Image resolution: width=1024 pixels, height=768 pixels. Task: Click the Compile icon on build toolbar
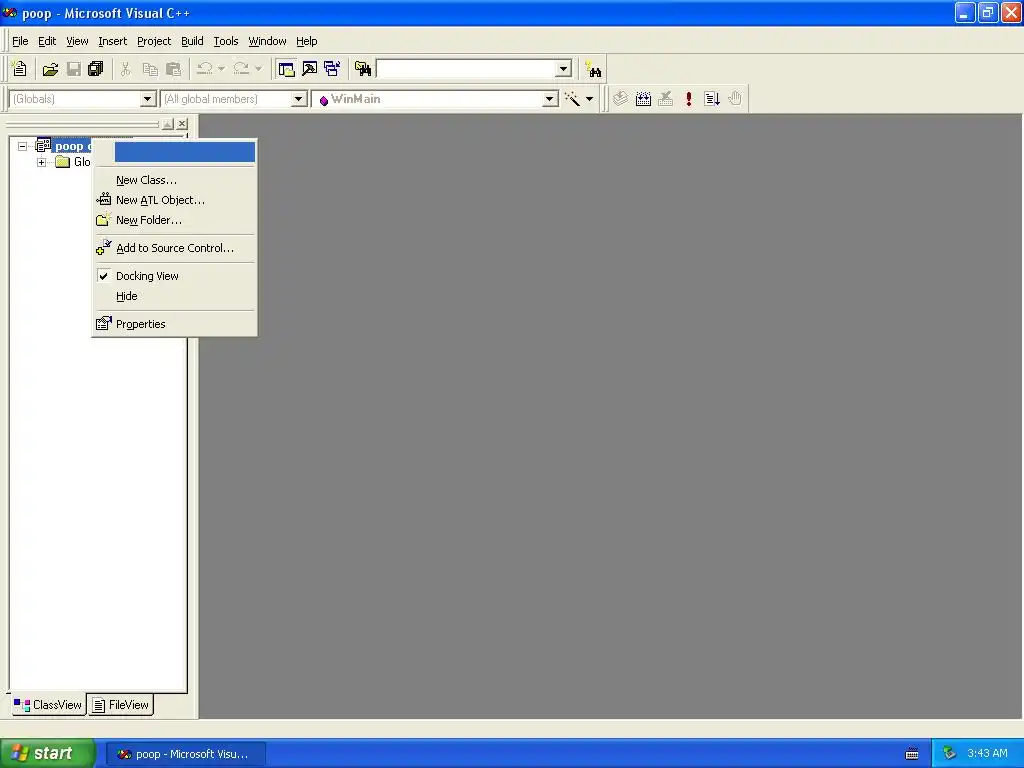pyautogui.click(x=620, y=99)
